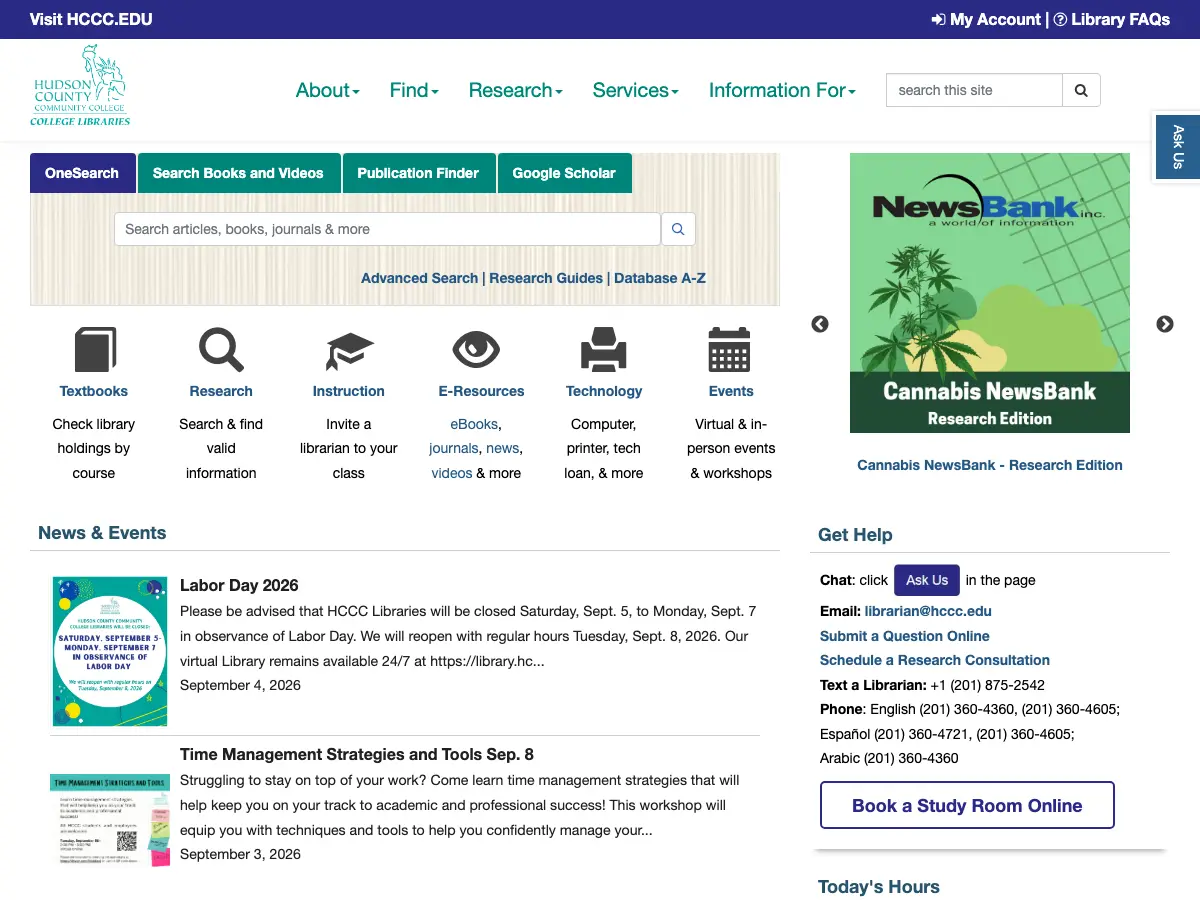Click the Events calendar icon
This screenshot has width=1200, height=900.
(x=729, y=349)
